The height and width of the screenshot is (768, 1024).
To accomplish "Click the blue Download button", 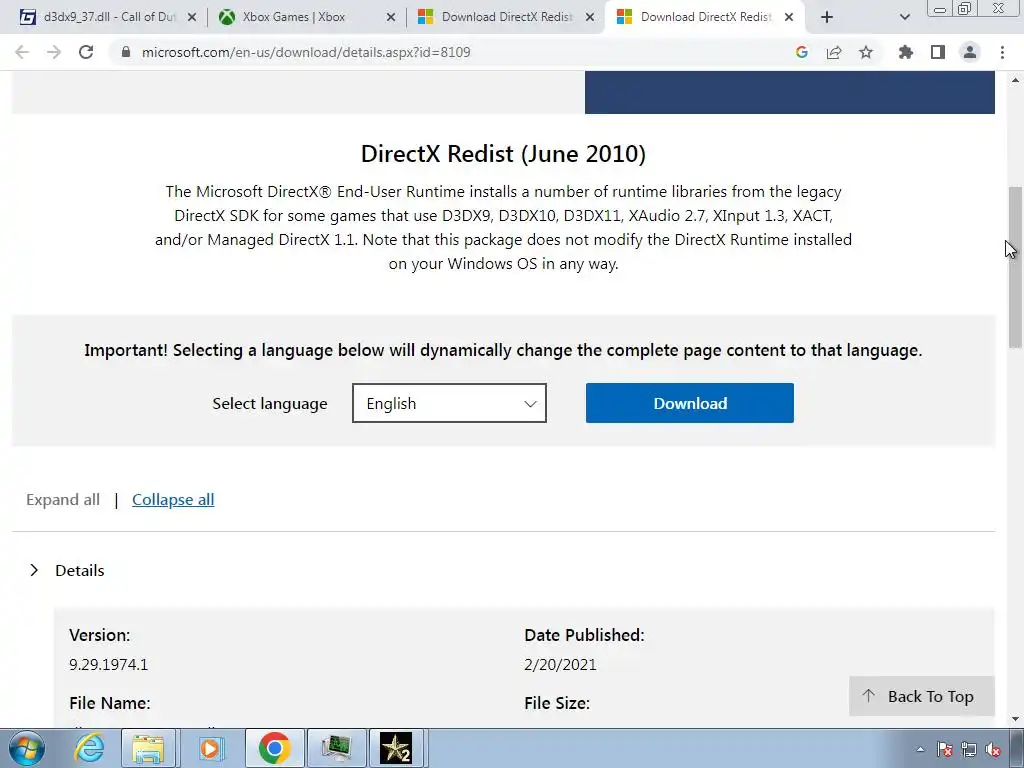I will [x=690, y=403].
